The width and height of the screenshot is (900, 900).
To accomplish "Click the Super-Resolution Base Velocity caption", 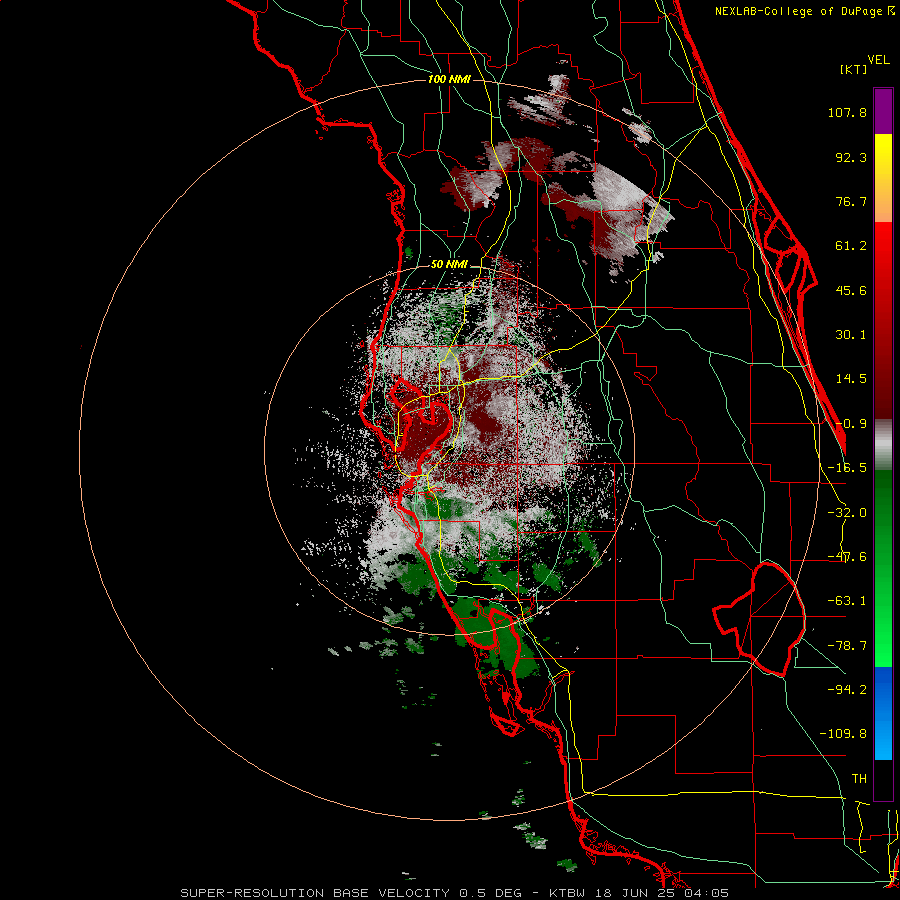I will (455, 893).
